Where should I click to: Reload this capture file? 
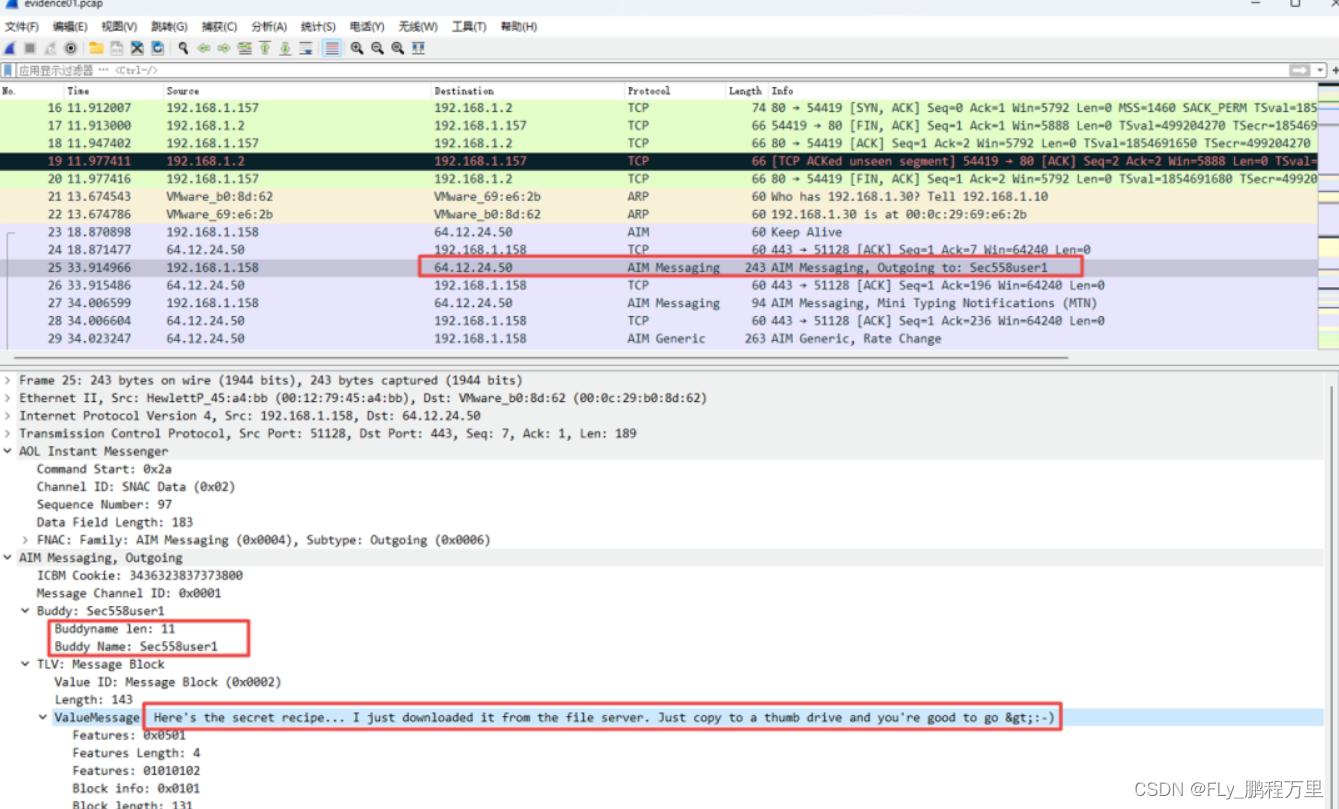157,48
